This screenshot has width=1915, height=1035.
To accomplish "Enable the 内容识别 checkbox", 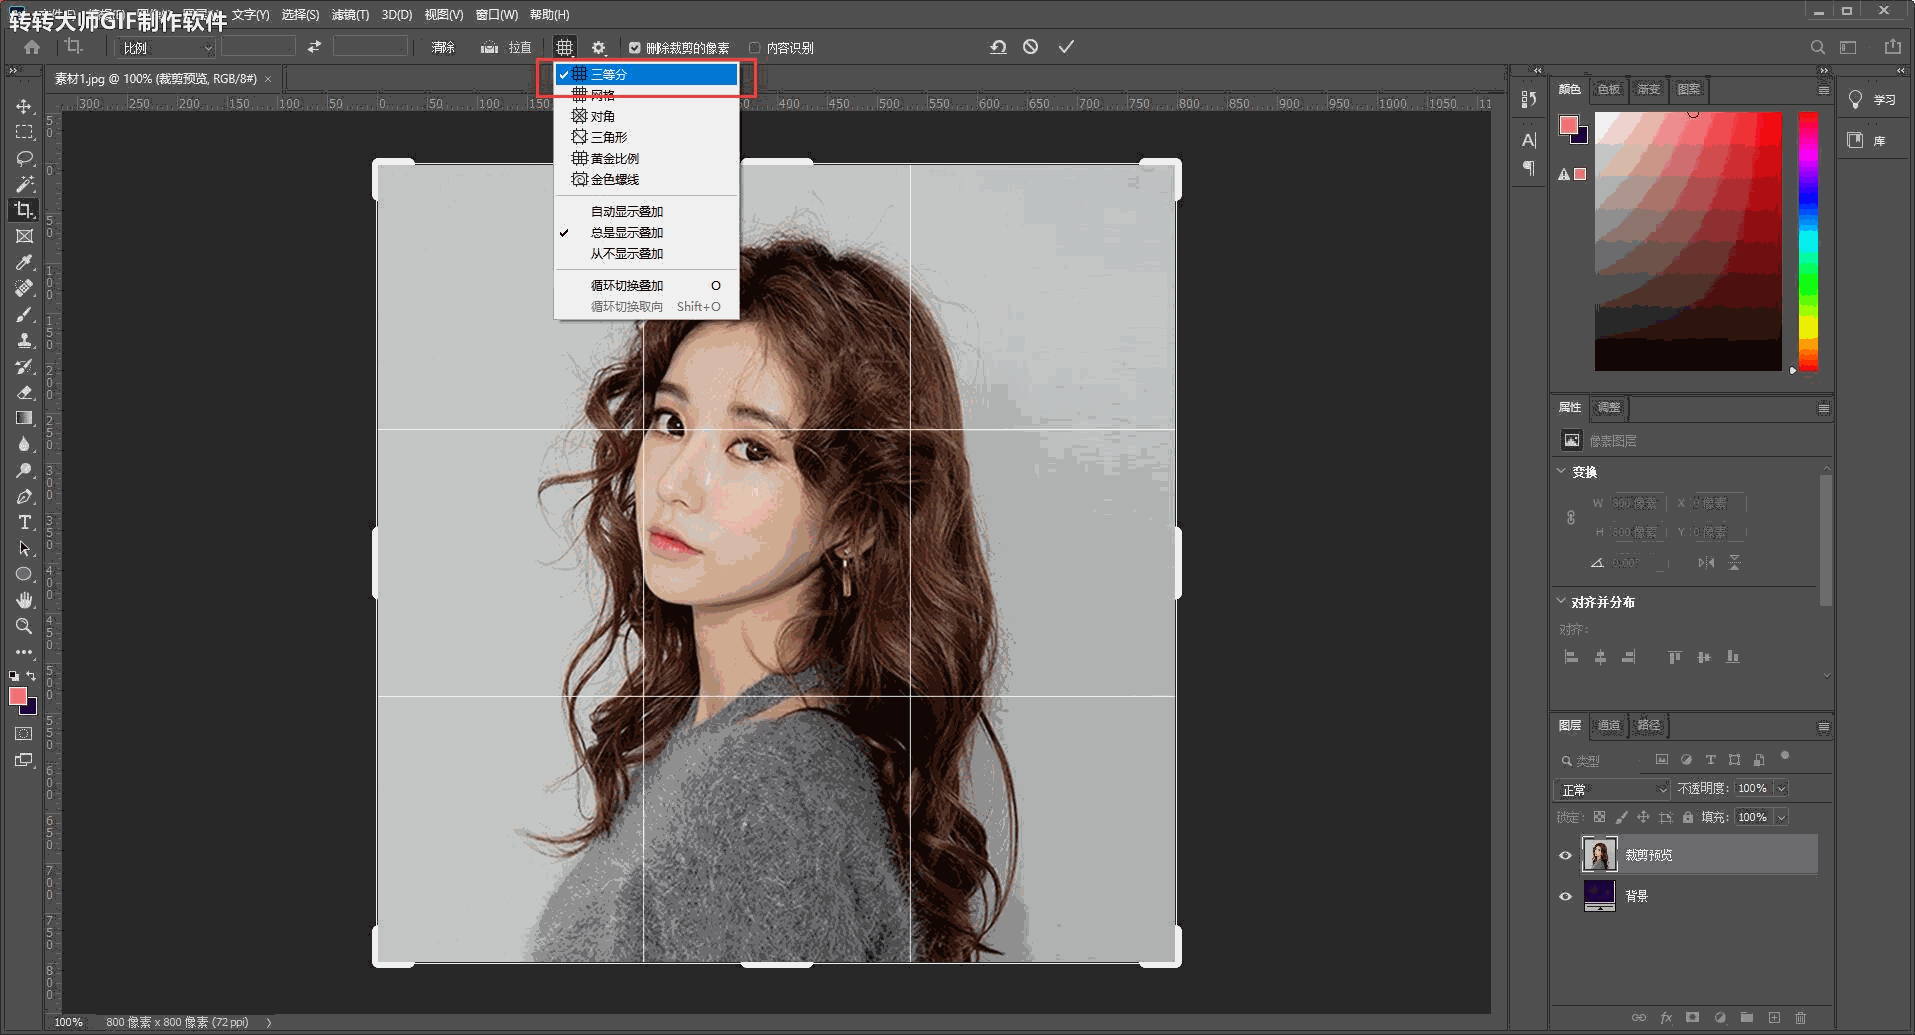I will tap(755, 48).
